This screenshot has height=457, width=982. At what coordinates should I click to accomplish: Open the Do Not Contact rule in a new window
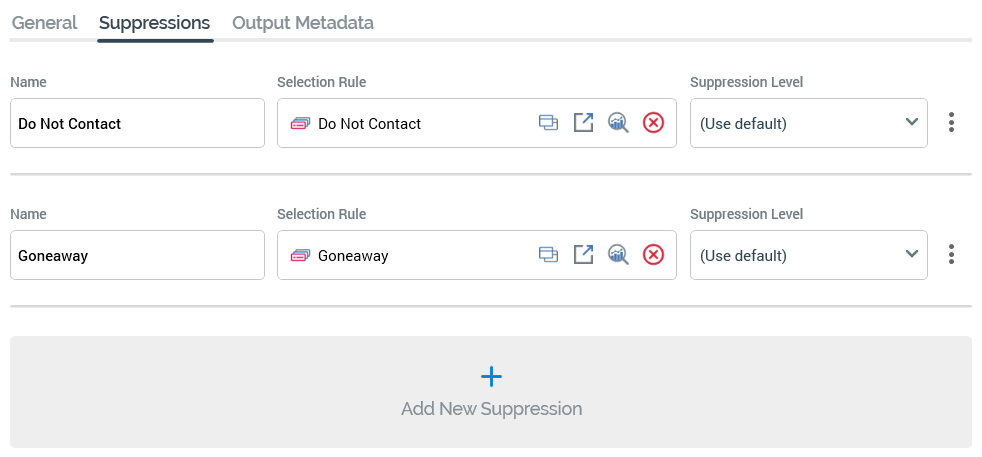coord(583,123)
